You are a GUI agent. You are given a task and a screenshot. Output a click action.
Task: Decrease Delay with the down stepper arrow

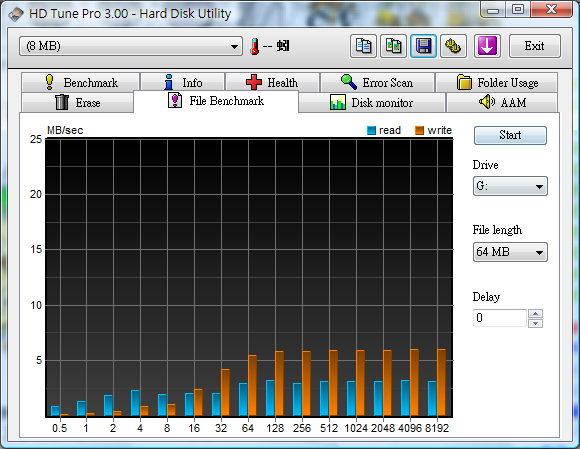(535, 323)
